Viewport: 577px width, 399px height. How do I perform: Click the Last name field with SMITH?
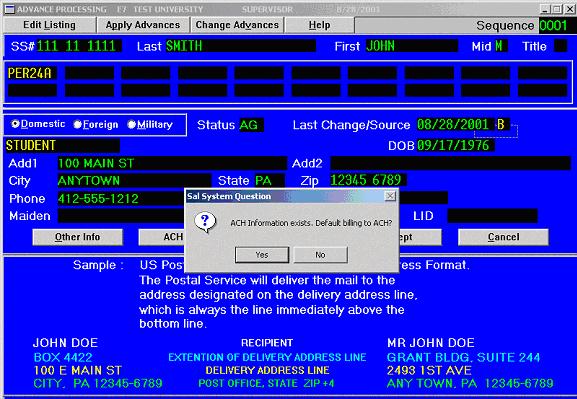(240, 46)
